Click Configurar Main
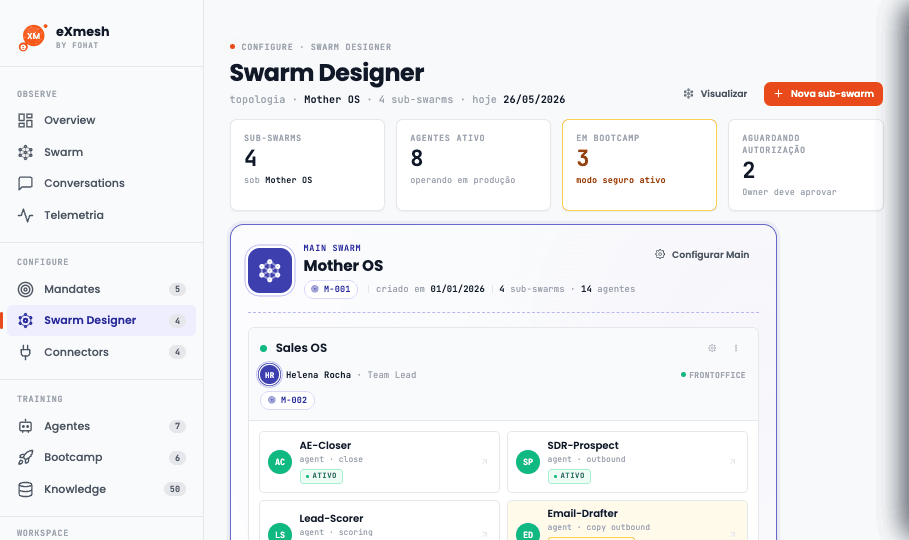Image resolution: width=909 pixels, height=540 pixels. [x=702, y=255]
